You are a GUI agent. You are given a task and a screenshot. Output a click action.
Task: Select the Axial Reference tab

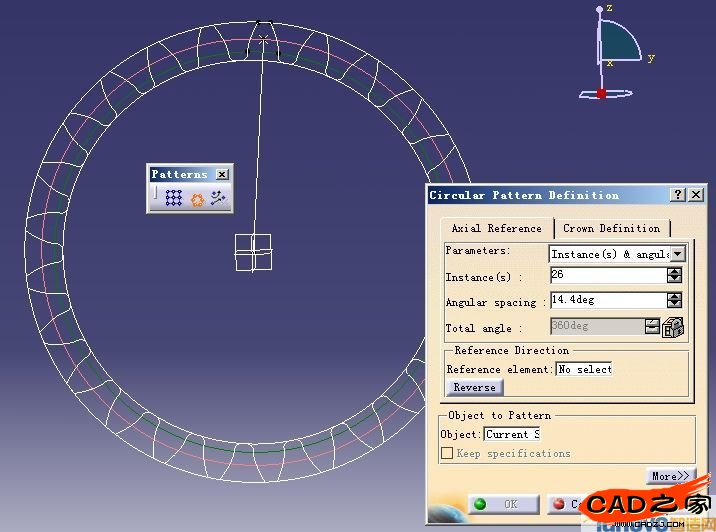[496, 228]
